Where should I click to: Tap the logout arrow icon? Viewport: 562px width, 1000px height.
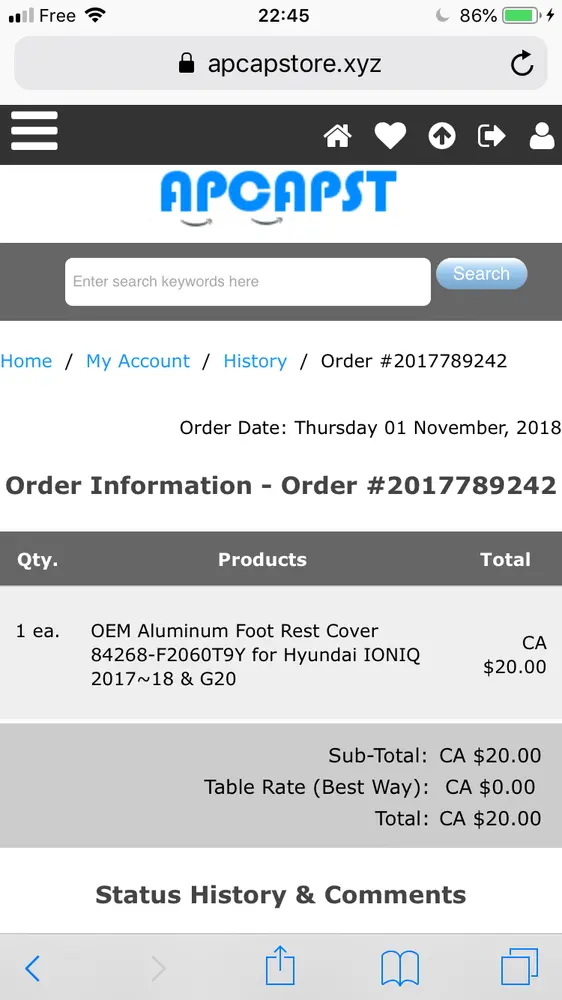(492, 136)
